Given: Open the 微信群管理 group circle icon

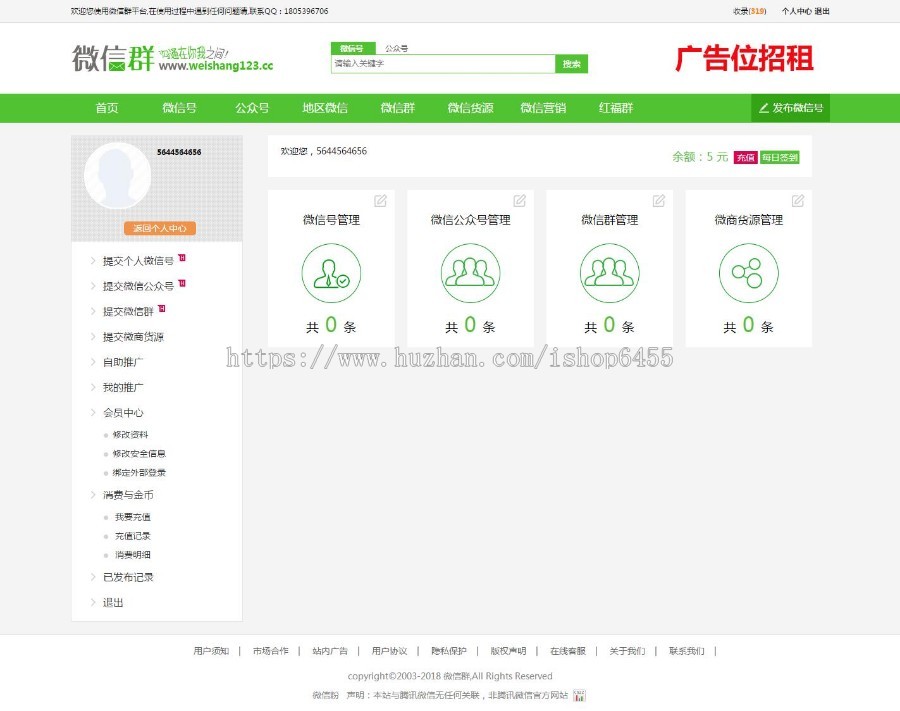Looking at the screenshot, I should click(x=610, y=273).
